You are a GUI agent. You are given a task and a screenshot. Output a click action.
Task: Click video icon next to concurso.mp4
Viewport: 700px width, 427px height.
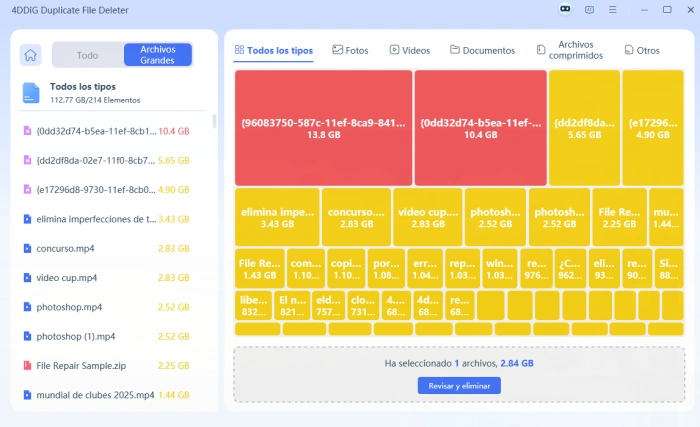[x=27, y=248]
